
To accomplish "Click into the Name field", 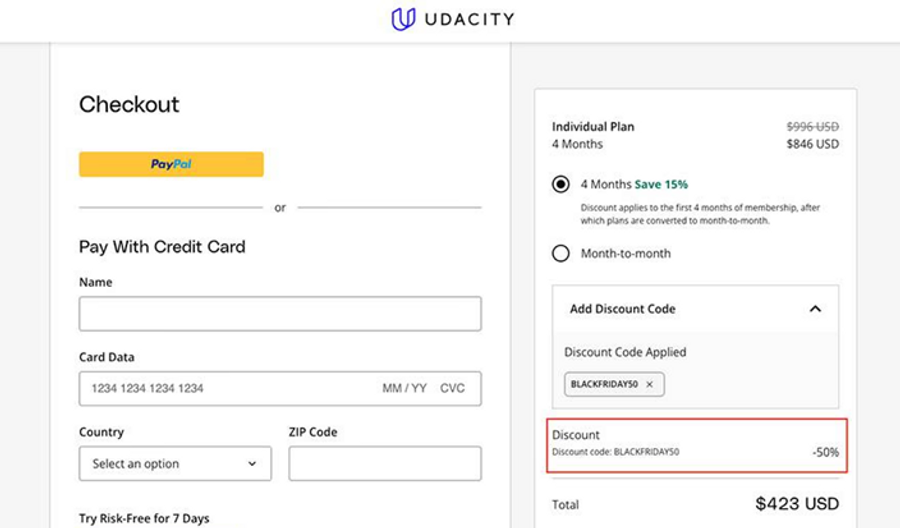I will 280,313.
